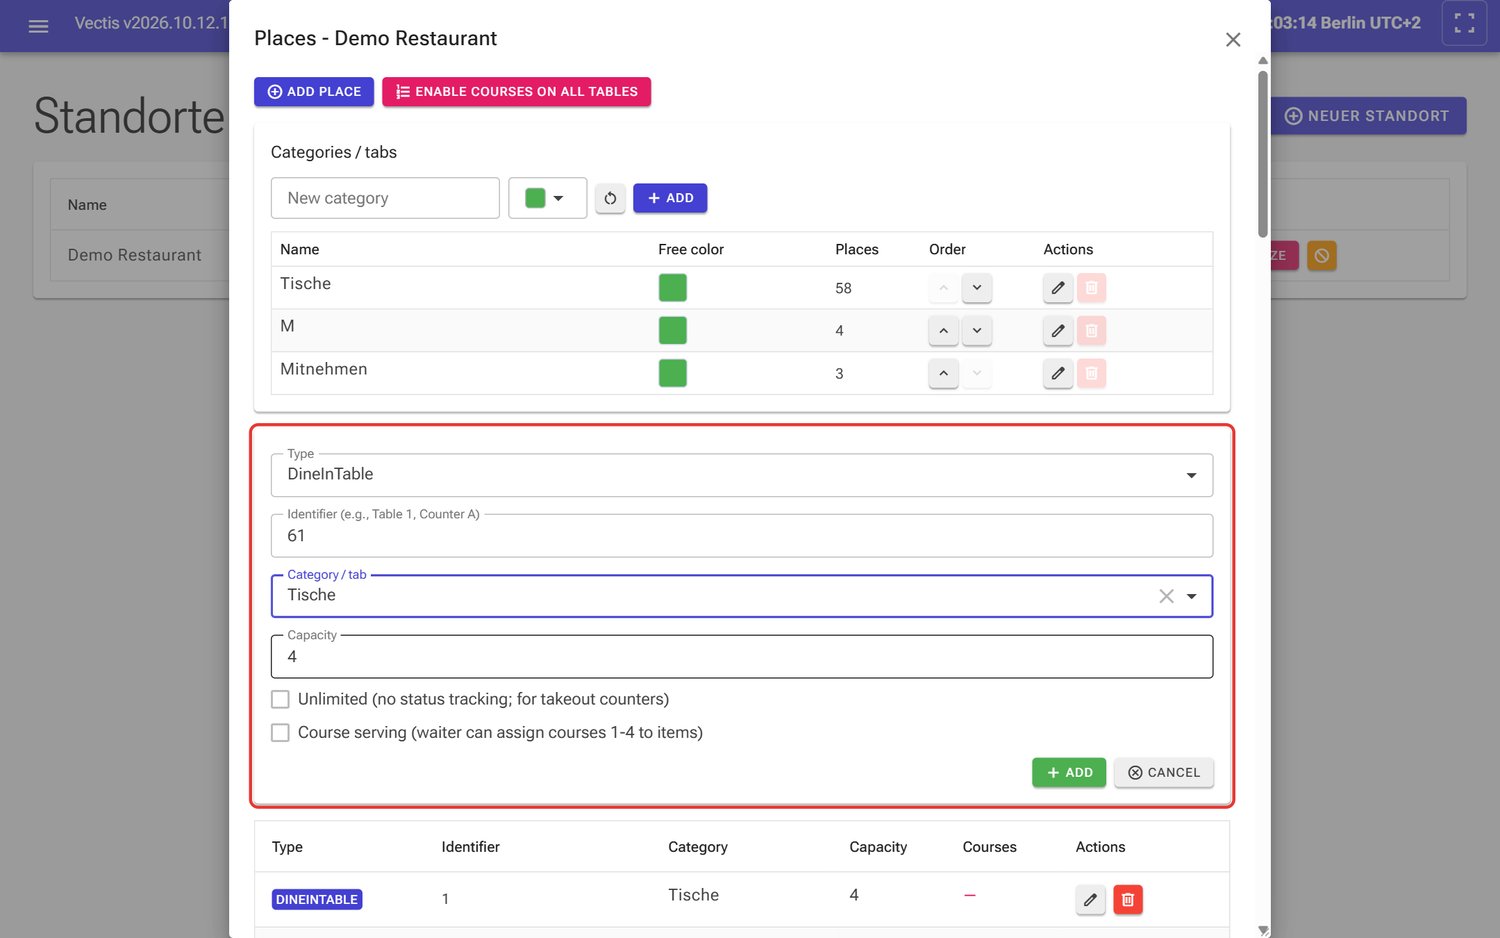Enable the Unlimited checkbox
This screenshot has width=1500, height=938.
point(281,699)
